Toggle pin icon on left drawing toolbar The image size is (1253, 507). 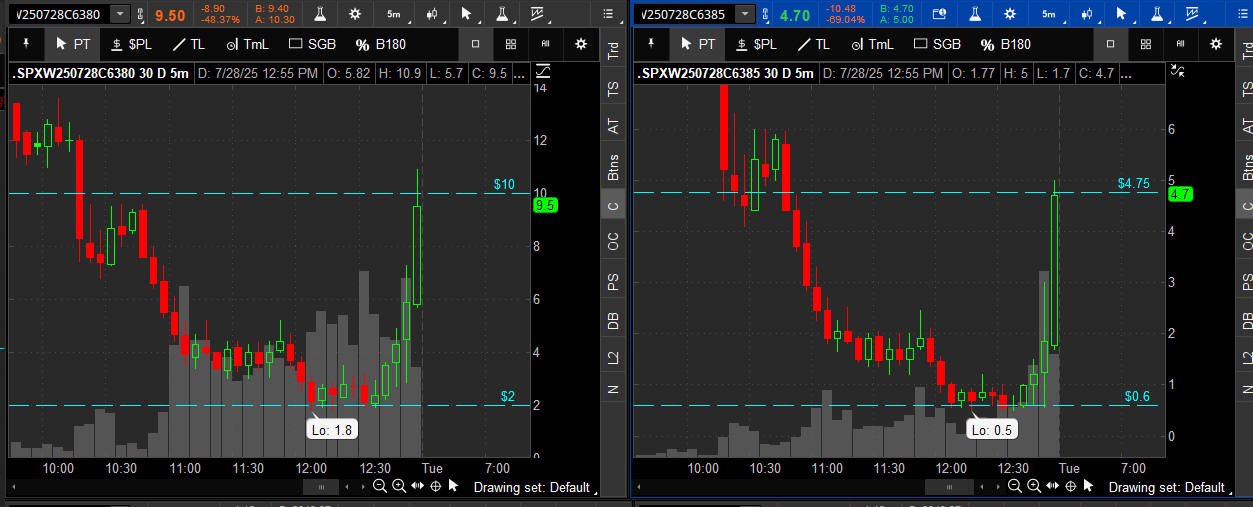point(24,44)
